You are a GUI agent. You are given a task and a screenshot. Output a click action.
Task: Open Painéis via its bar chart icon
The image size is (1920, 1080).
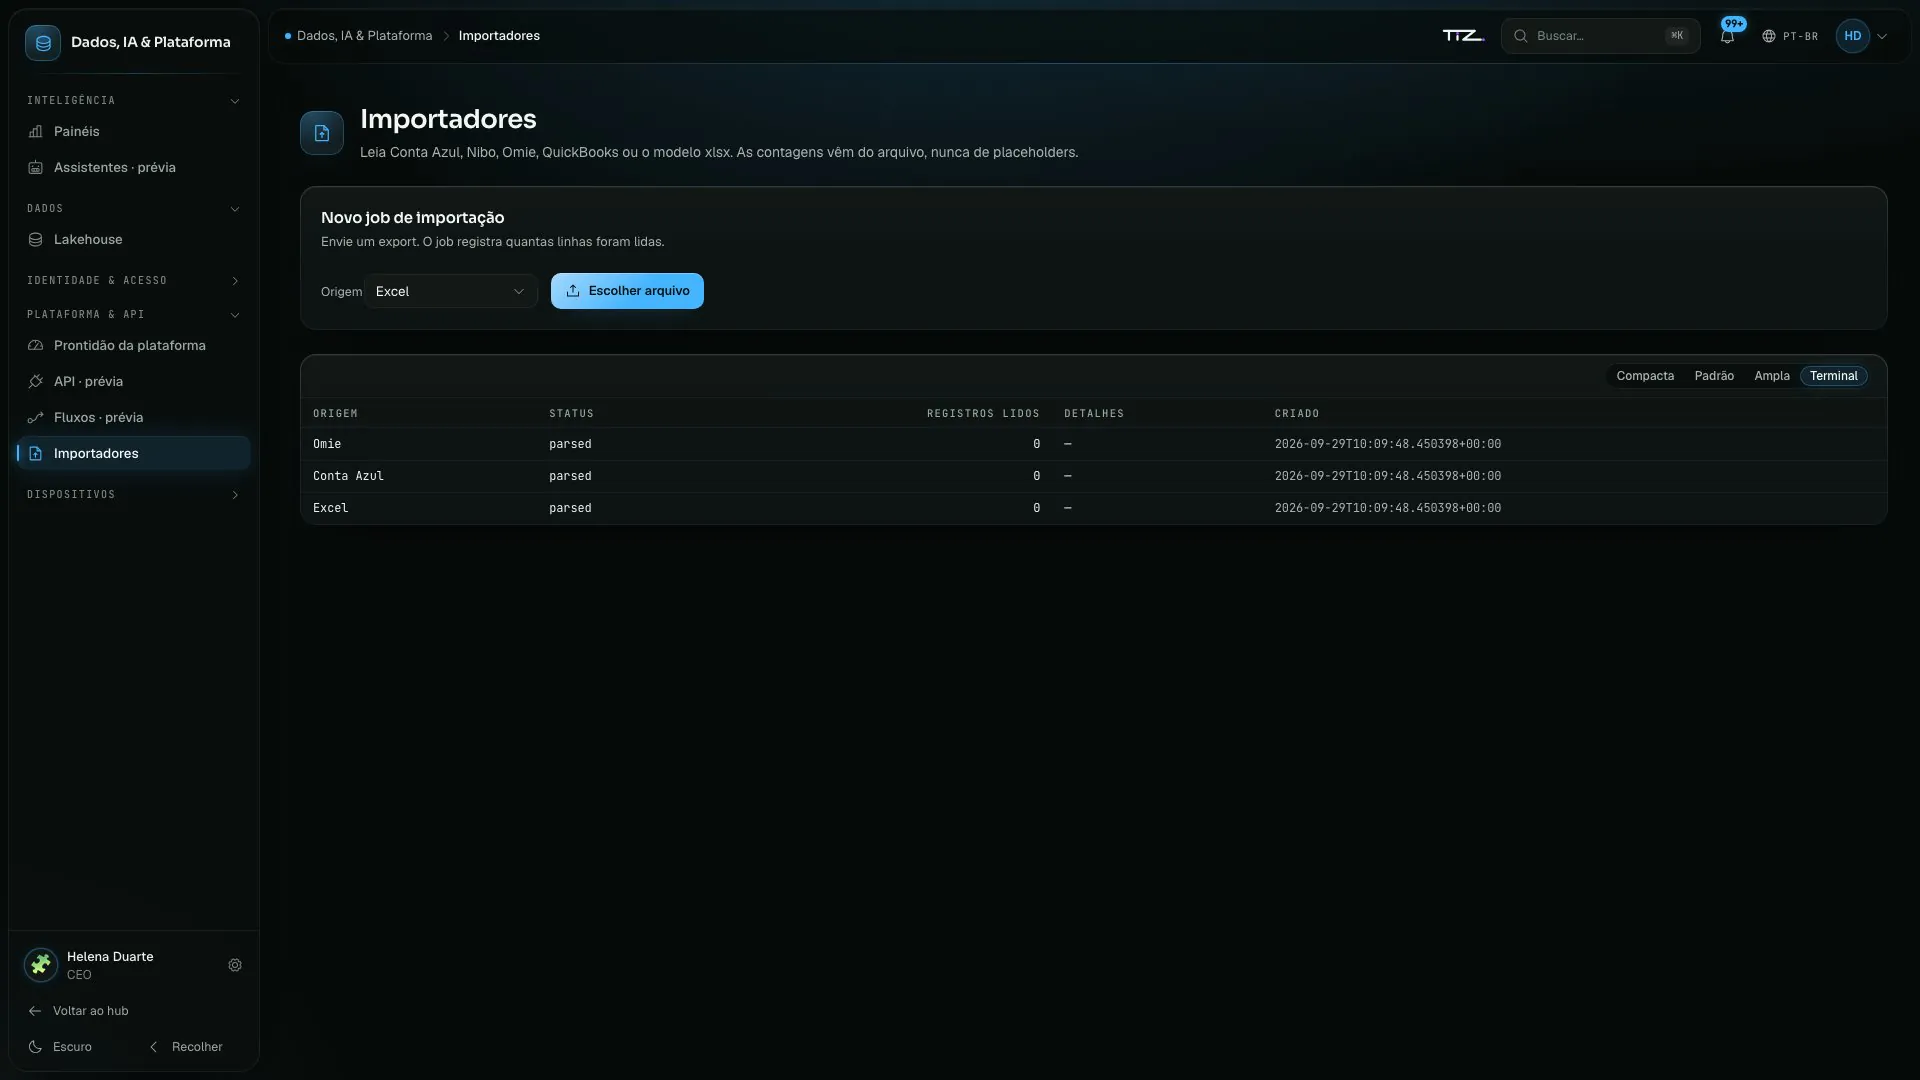(x=36, y=132)
